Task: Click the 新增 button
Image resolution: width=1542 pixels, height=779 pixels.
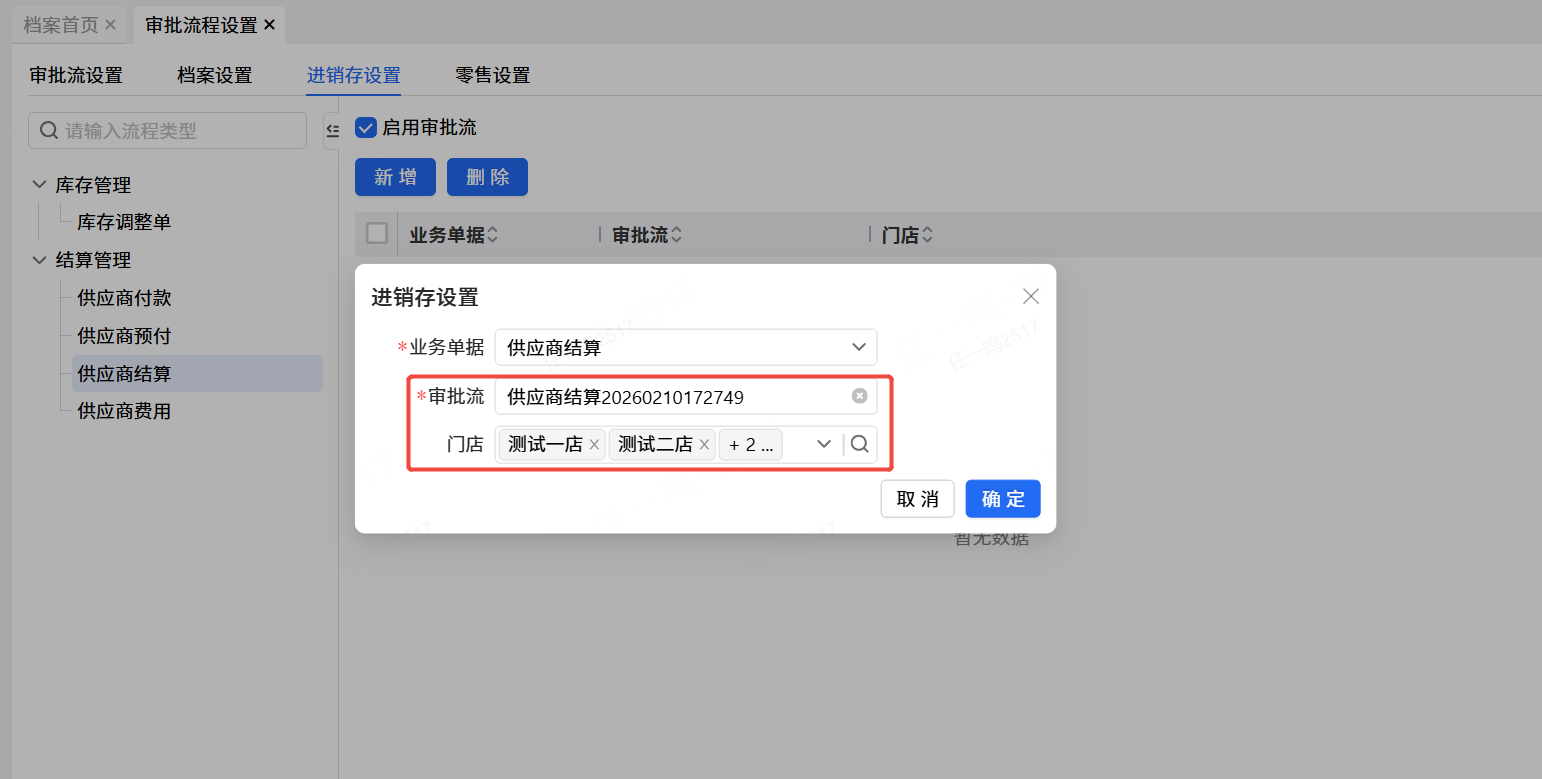Action: click(x=396, y=177)
